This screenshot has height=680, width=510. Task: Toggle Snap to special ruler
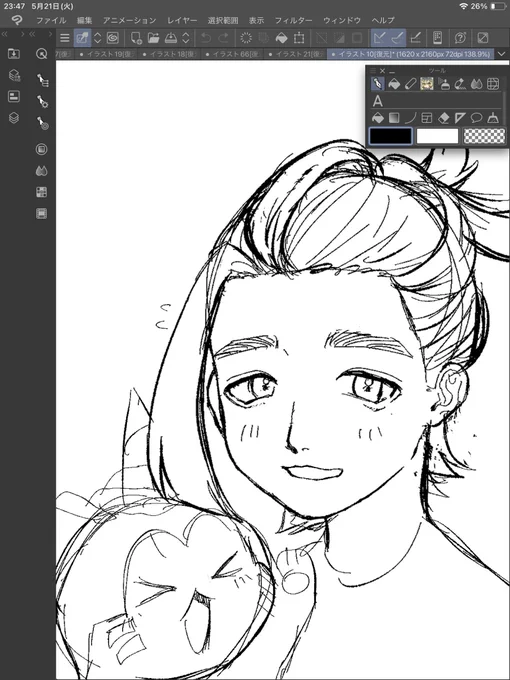coord(397,38)
